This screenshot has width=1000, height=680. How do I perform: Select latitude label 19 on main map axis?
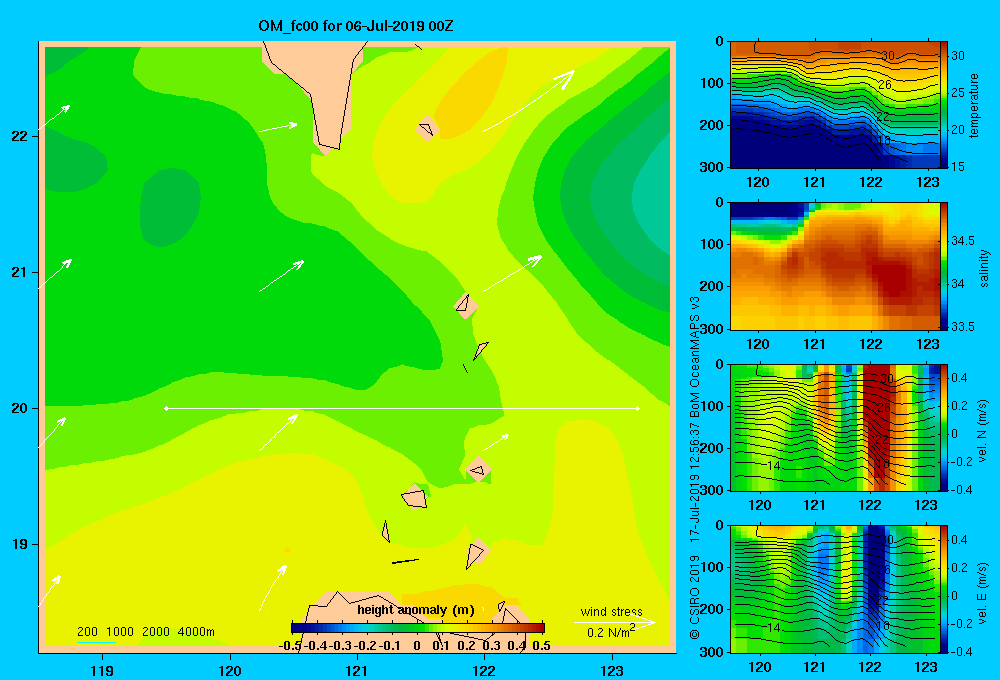tap(19, 544)
